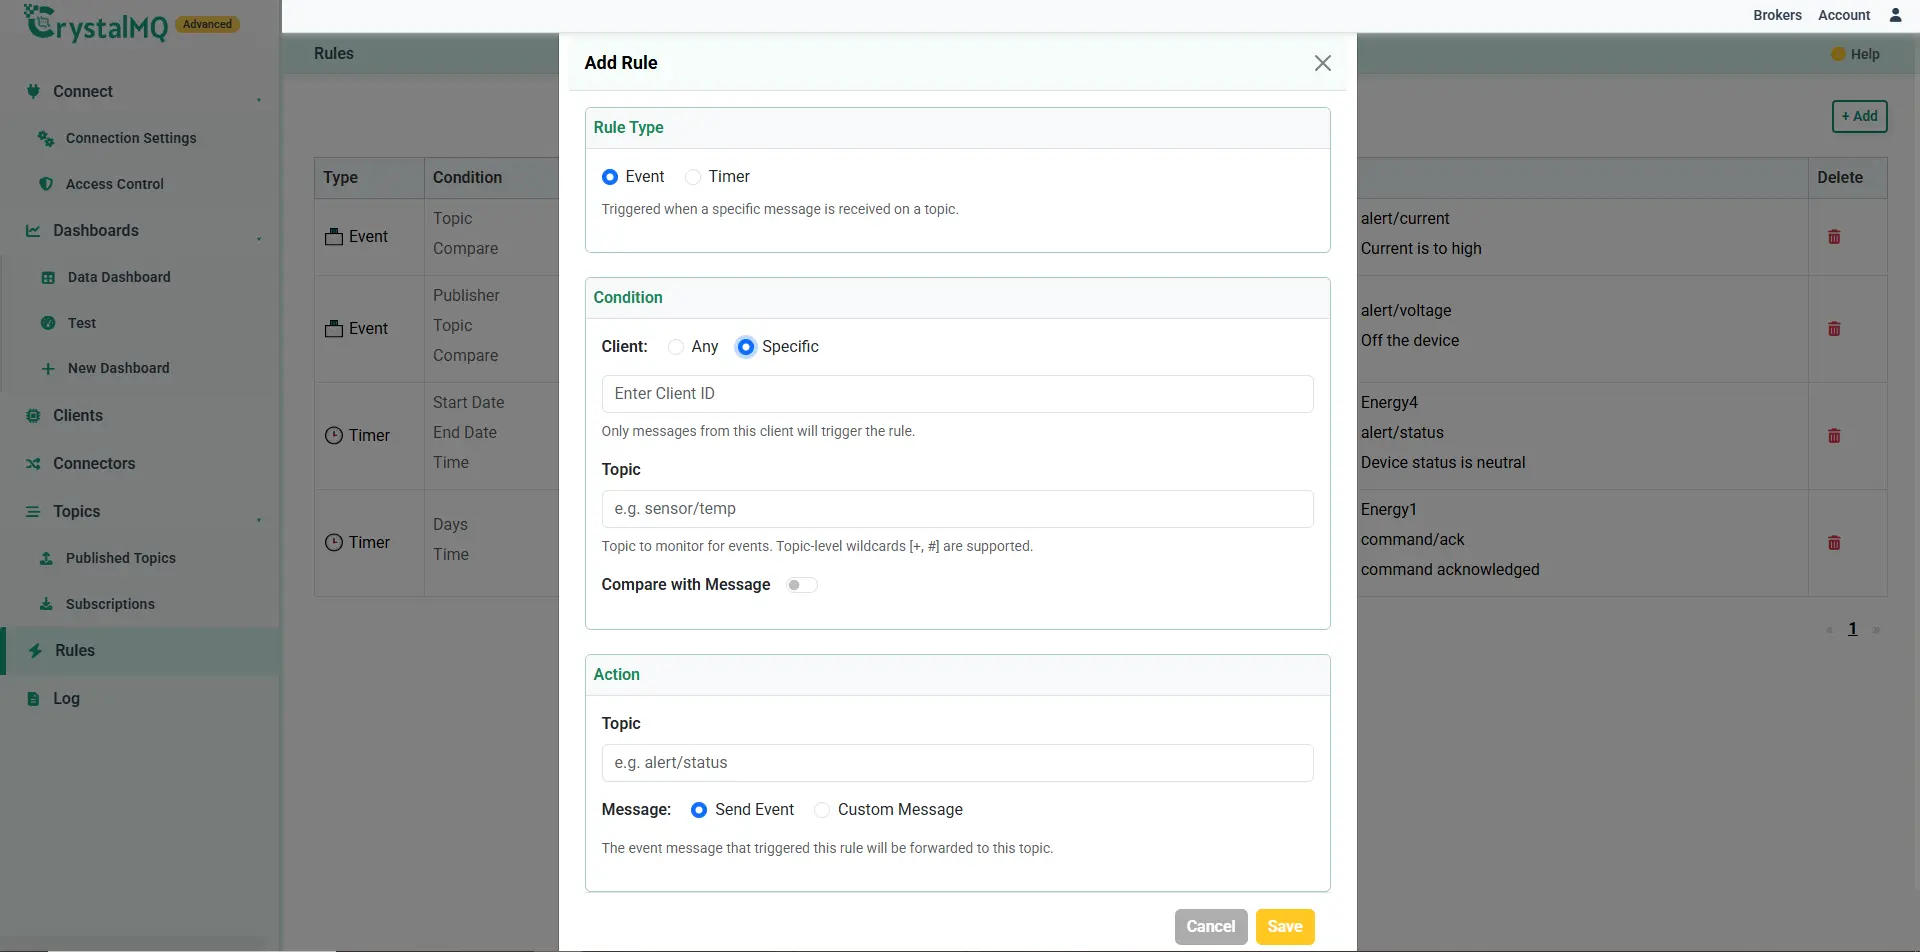The width and height of the screenshot is (1920, 952).
Task: Collapse the Topics sidebar section
Action: (x=259, y=519)
